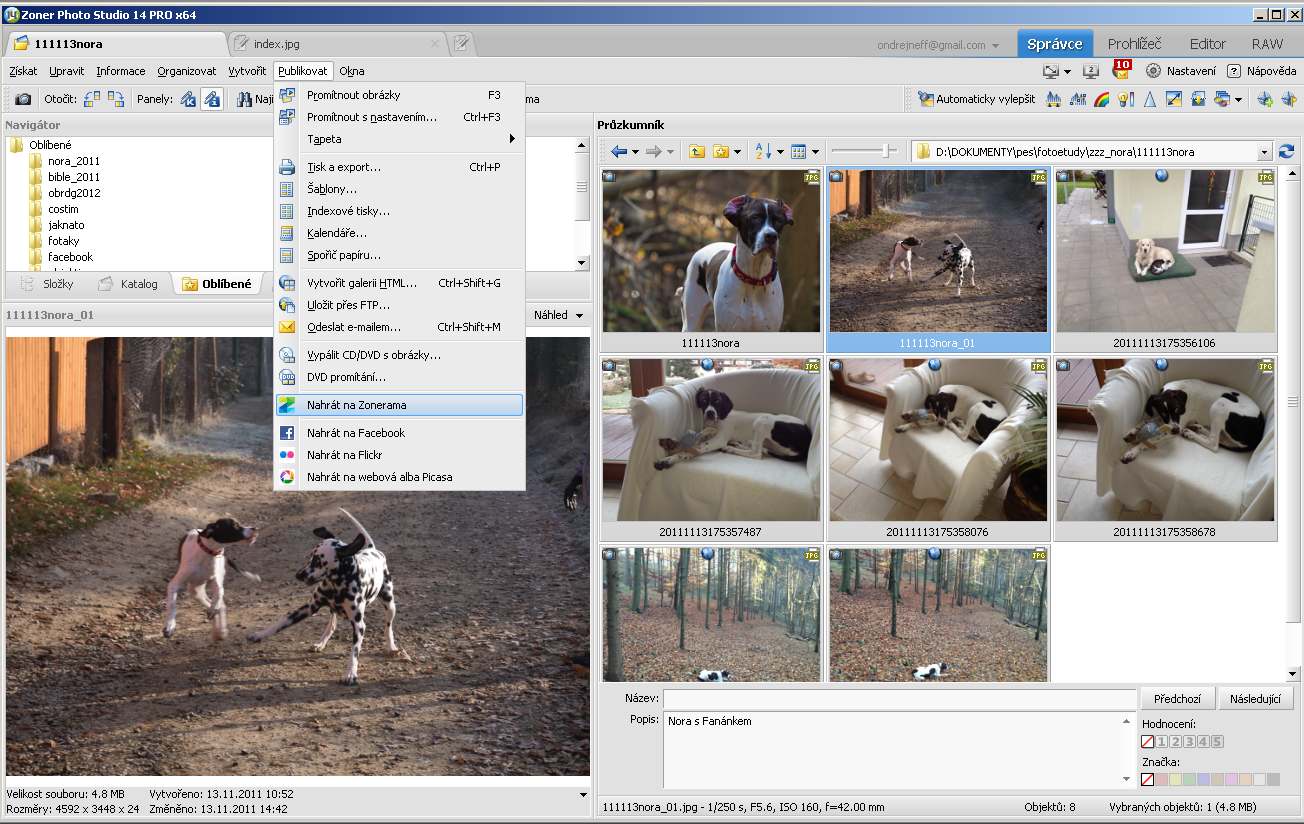Rotate image left using first Otočit icon
The image size is (1304, 824).
[93, 99]
